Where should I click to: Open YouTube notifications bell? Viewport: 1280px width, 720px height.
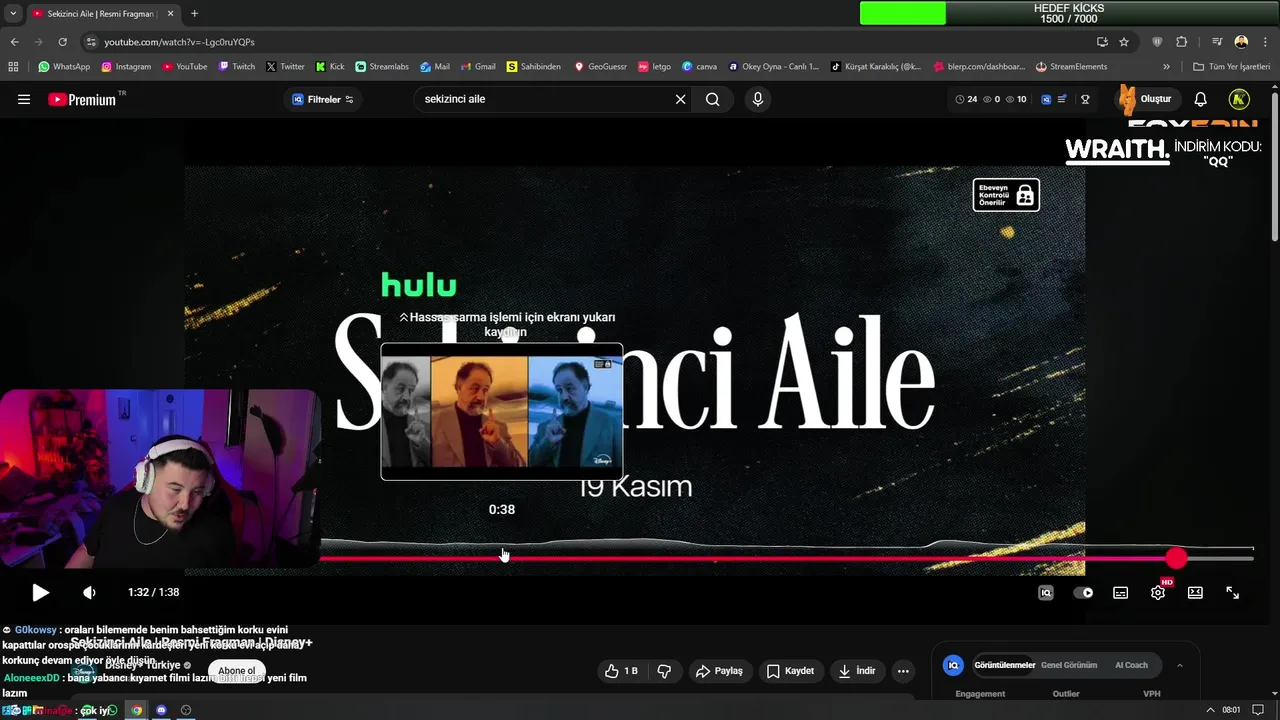[x=1200, y=99]
